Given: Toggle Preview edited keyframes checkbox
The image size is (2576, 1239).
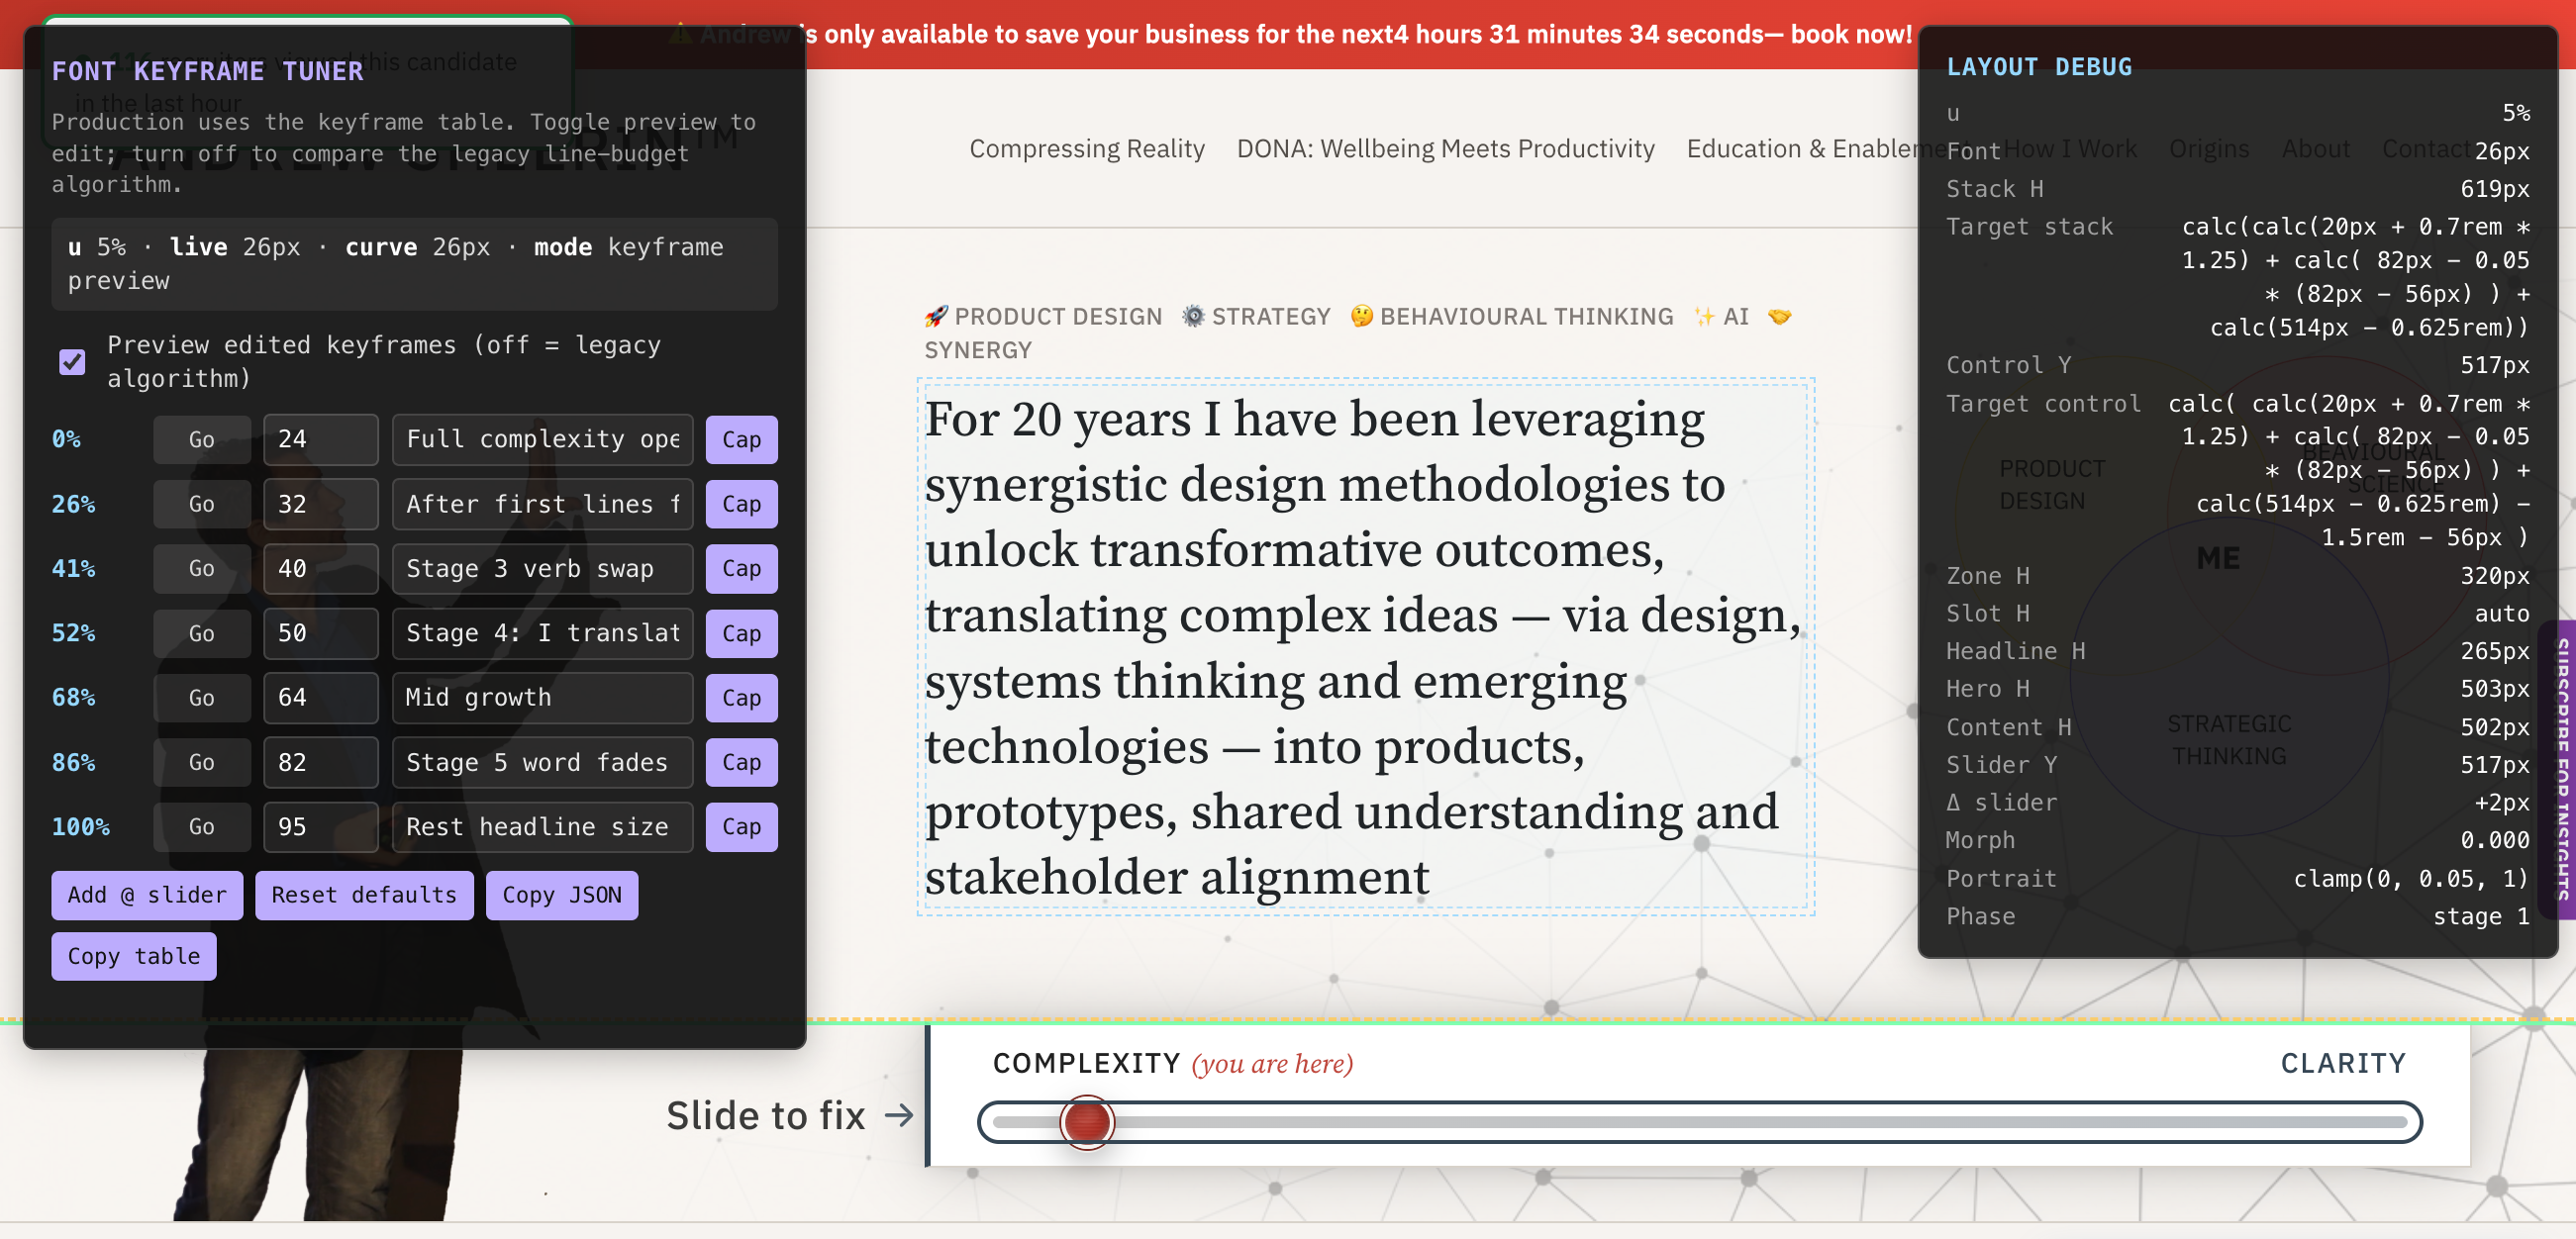Looking at the screenshot, I should point(72,361).
